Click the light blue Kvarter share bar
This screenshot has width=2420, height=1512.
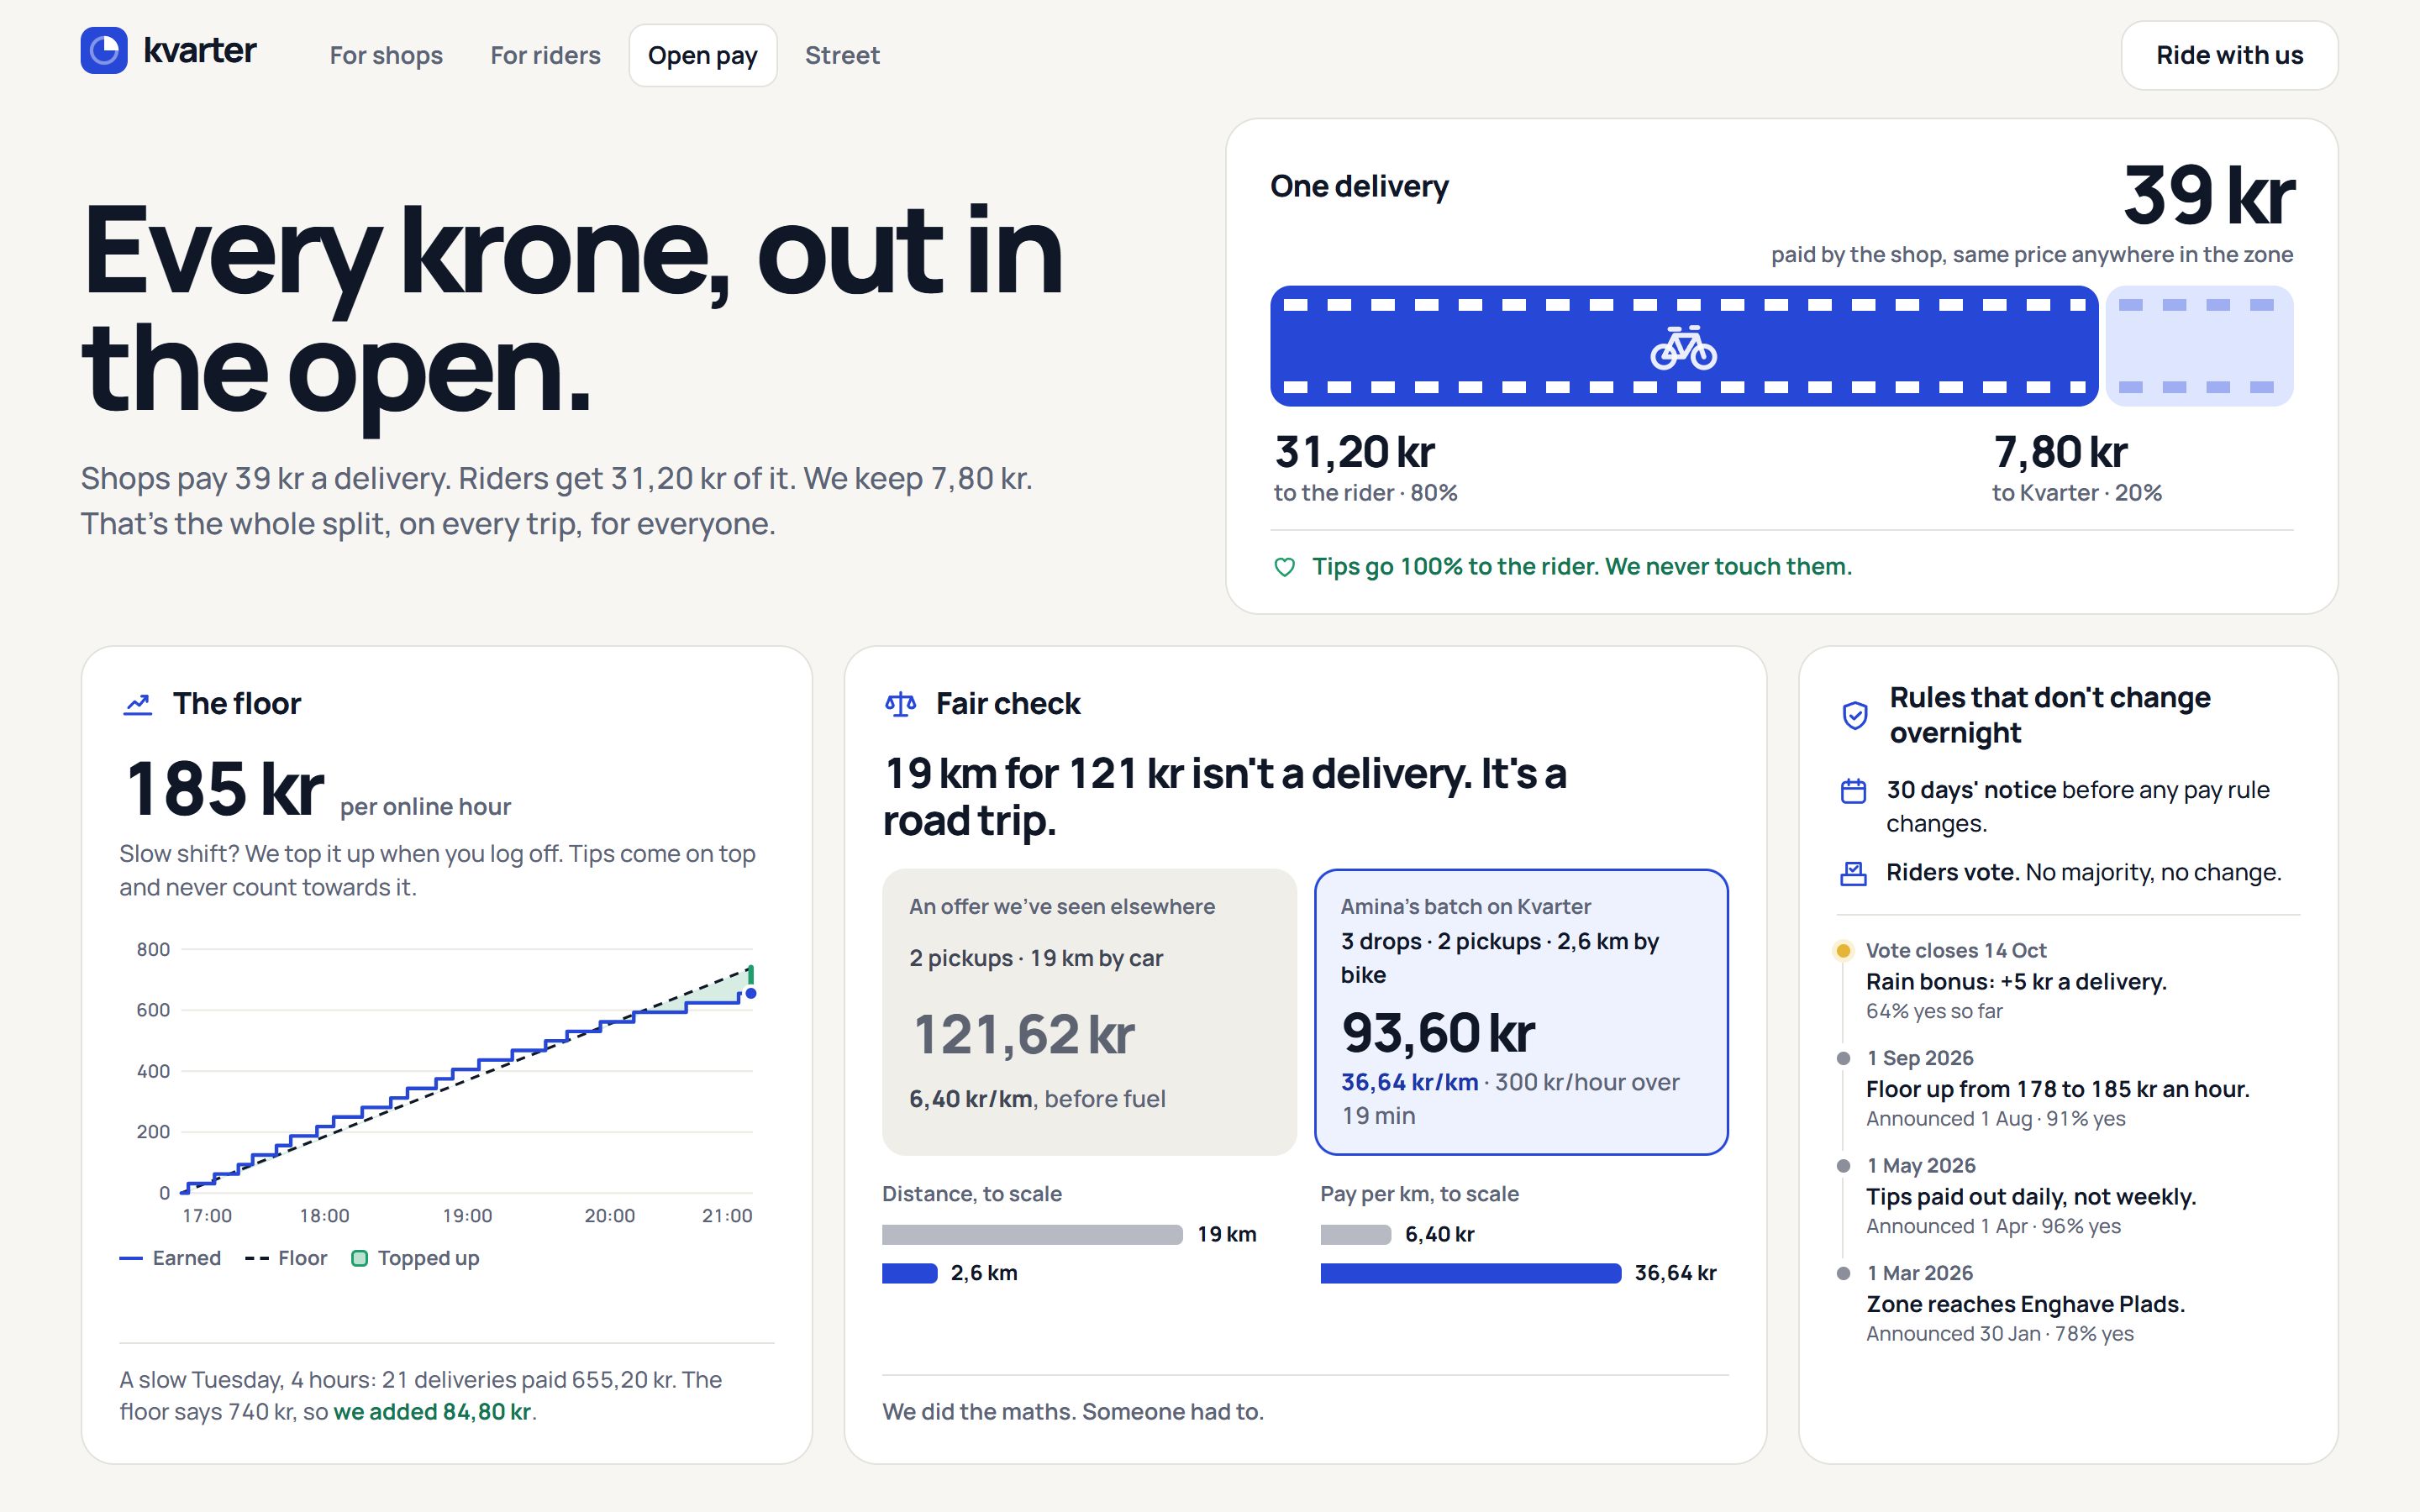tap(2199, 346)
